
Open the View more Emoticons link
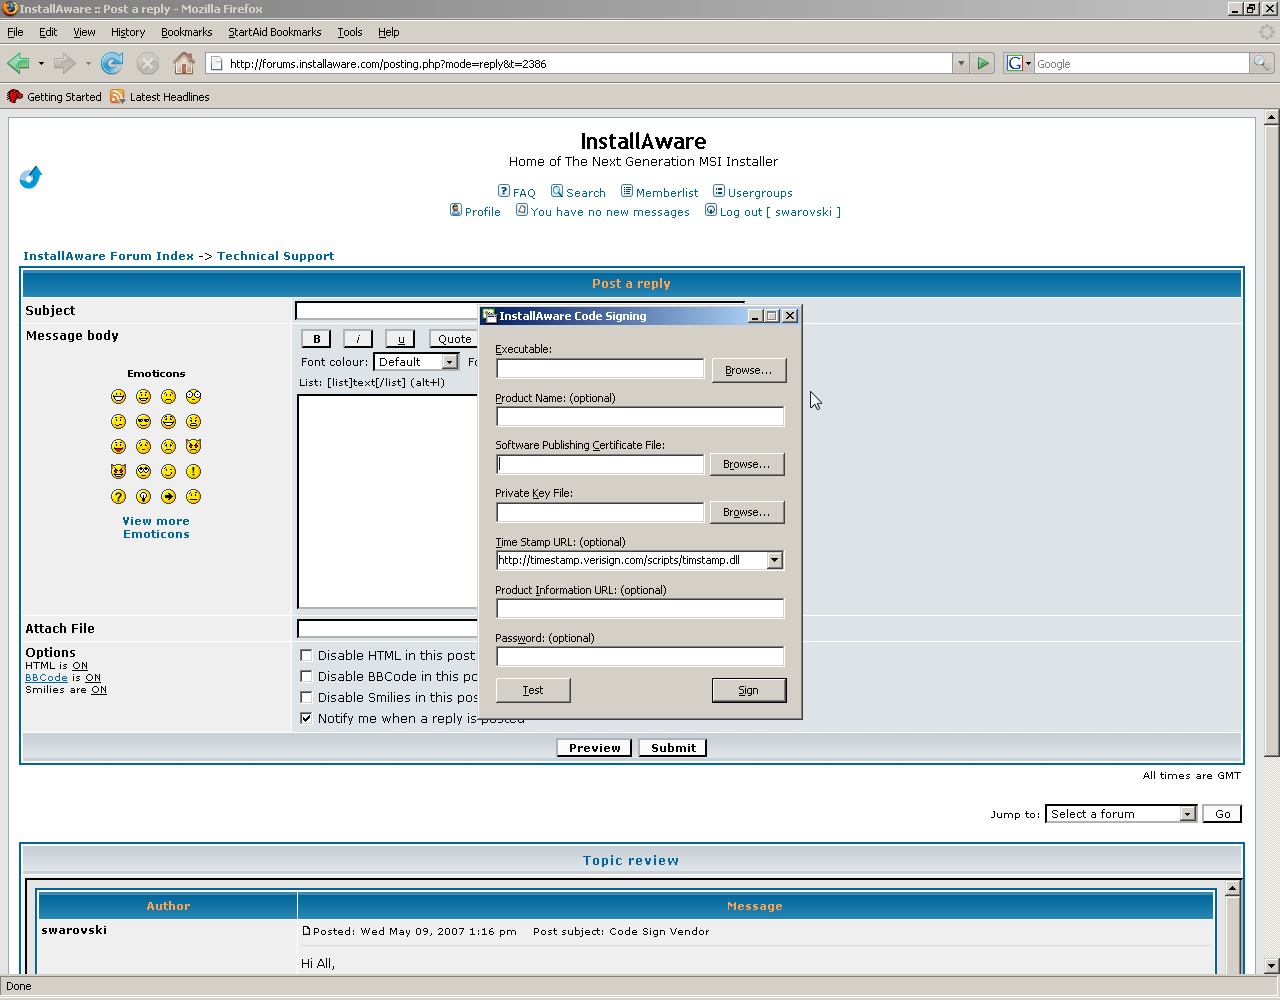[156, 528]
